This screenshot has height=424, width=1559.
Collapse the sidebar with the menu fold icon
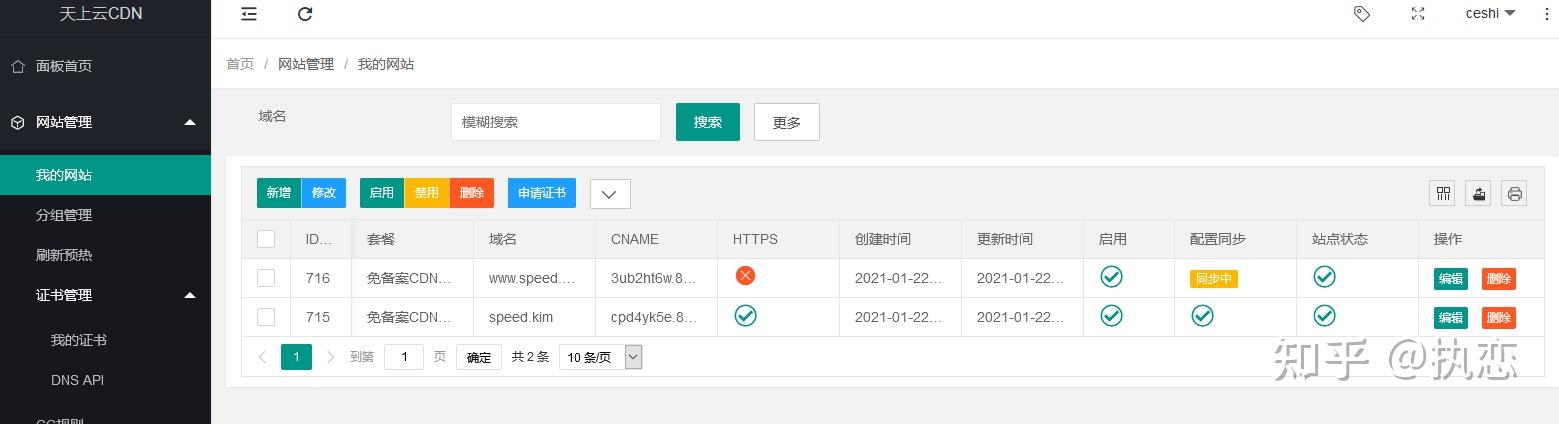[x=249, y=14]
